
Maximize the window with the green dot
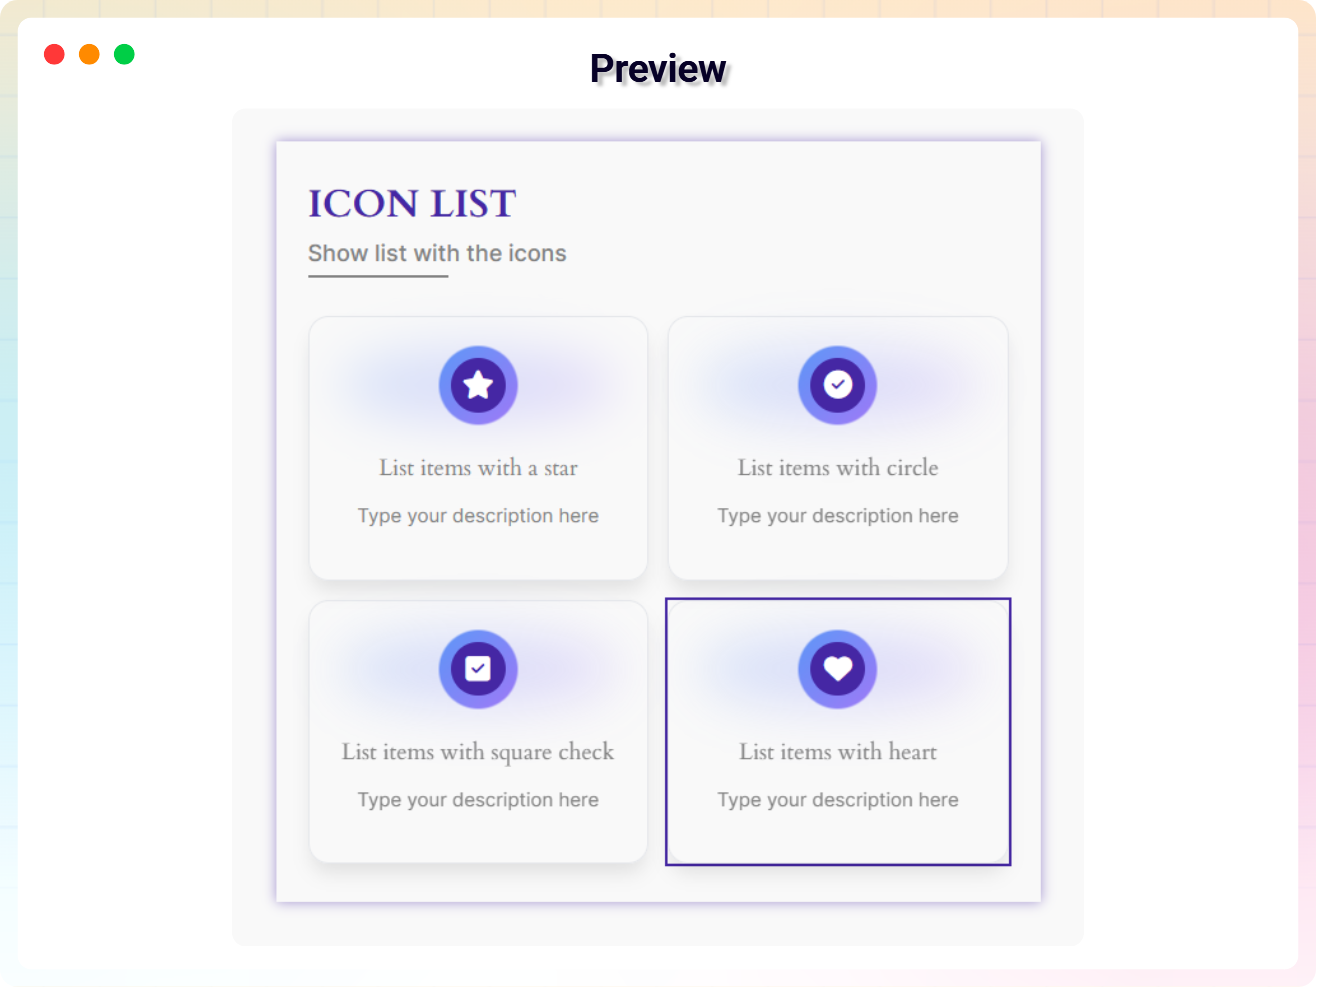[x=124, y=54]
